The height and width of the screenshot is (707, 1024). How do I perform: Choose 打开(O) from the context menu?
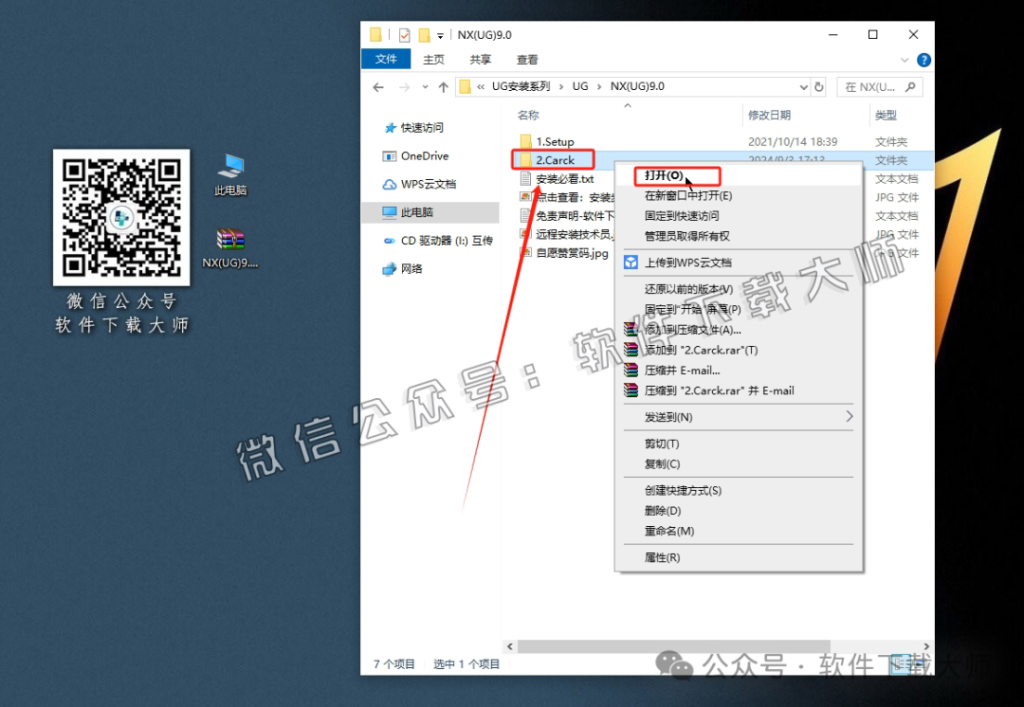click(x=662, y=176)
